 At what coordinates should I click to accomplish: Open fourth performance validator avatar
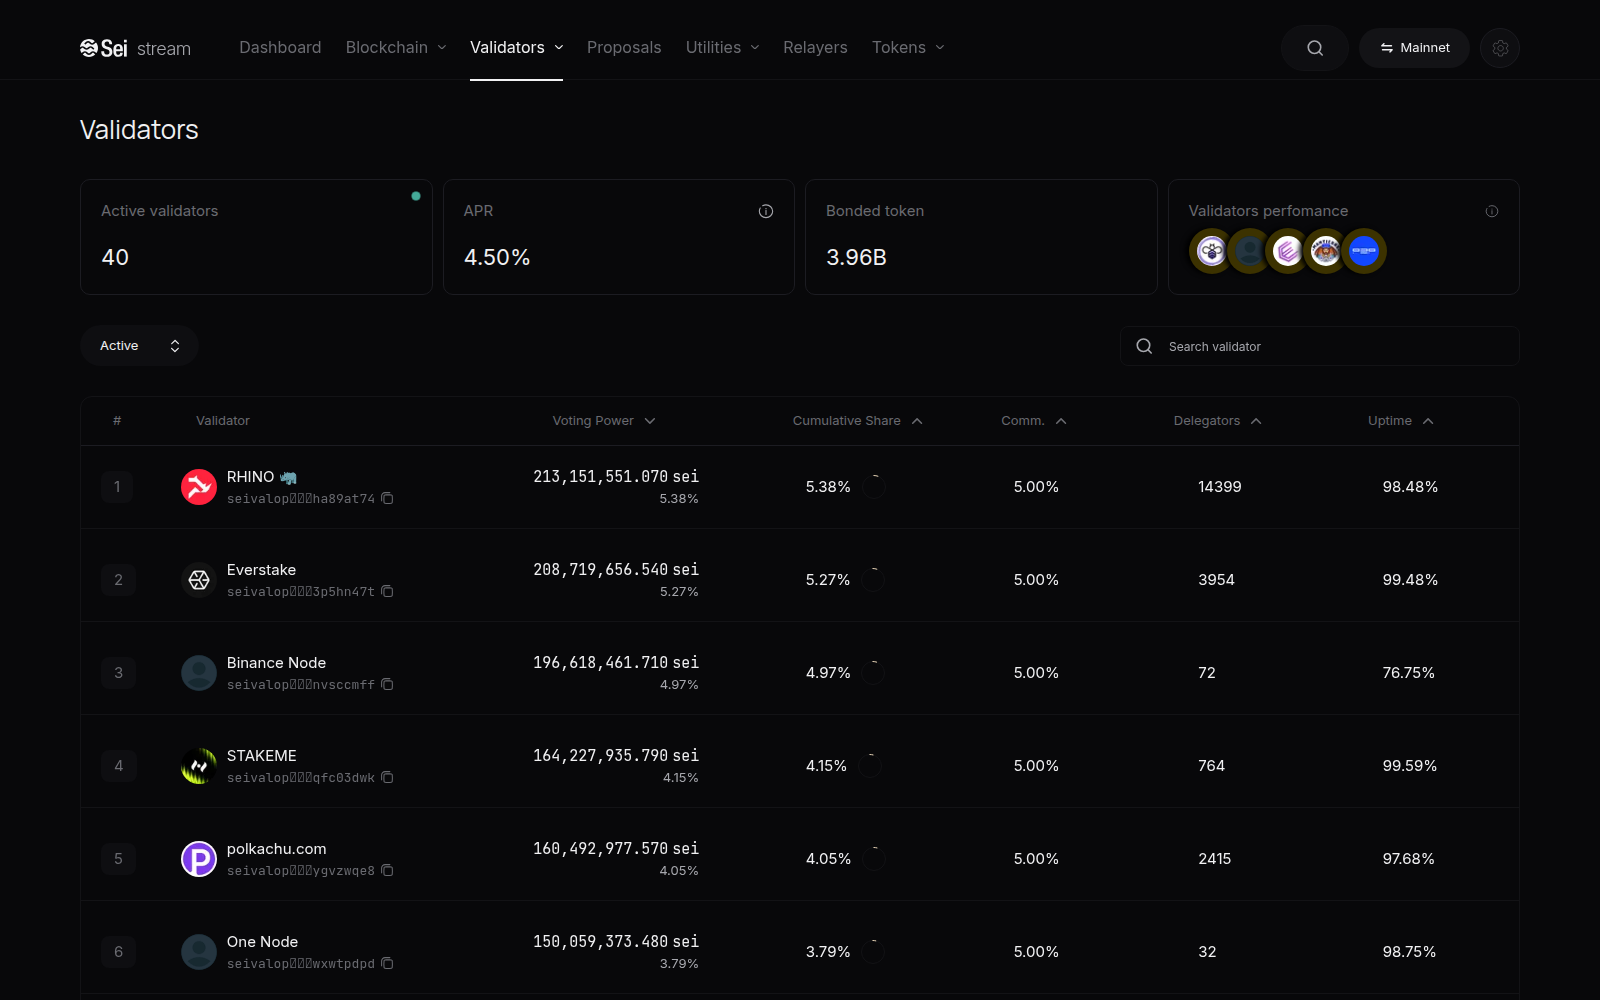pyautogui.click(x=1325, y=251)
